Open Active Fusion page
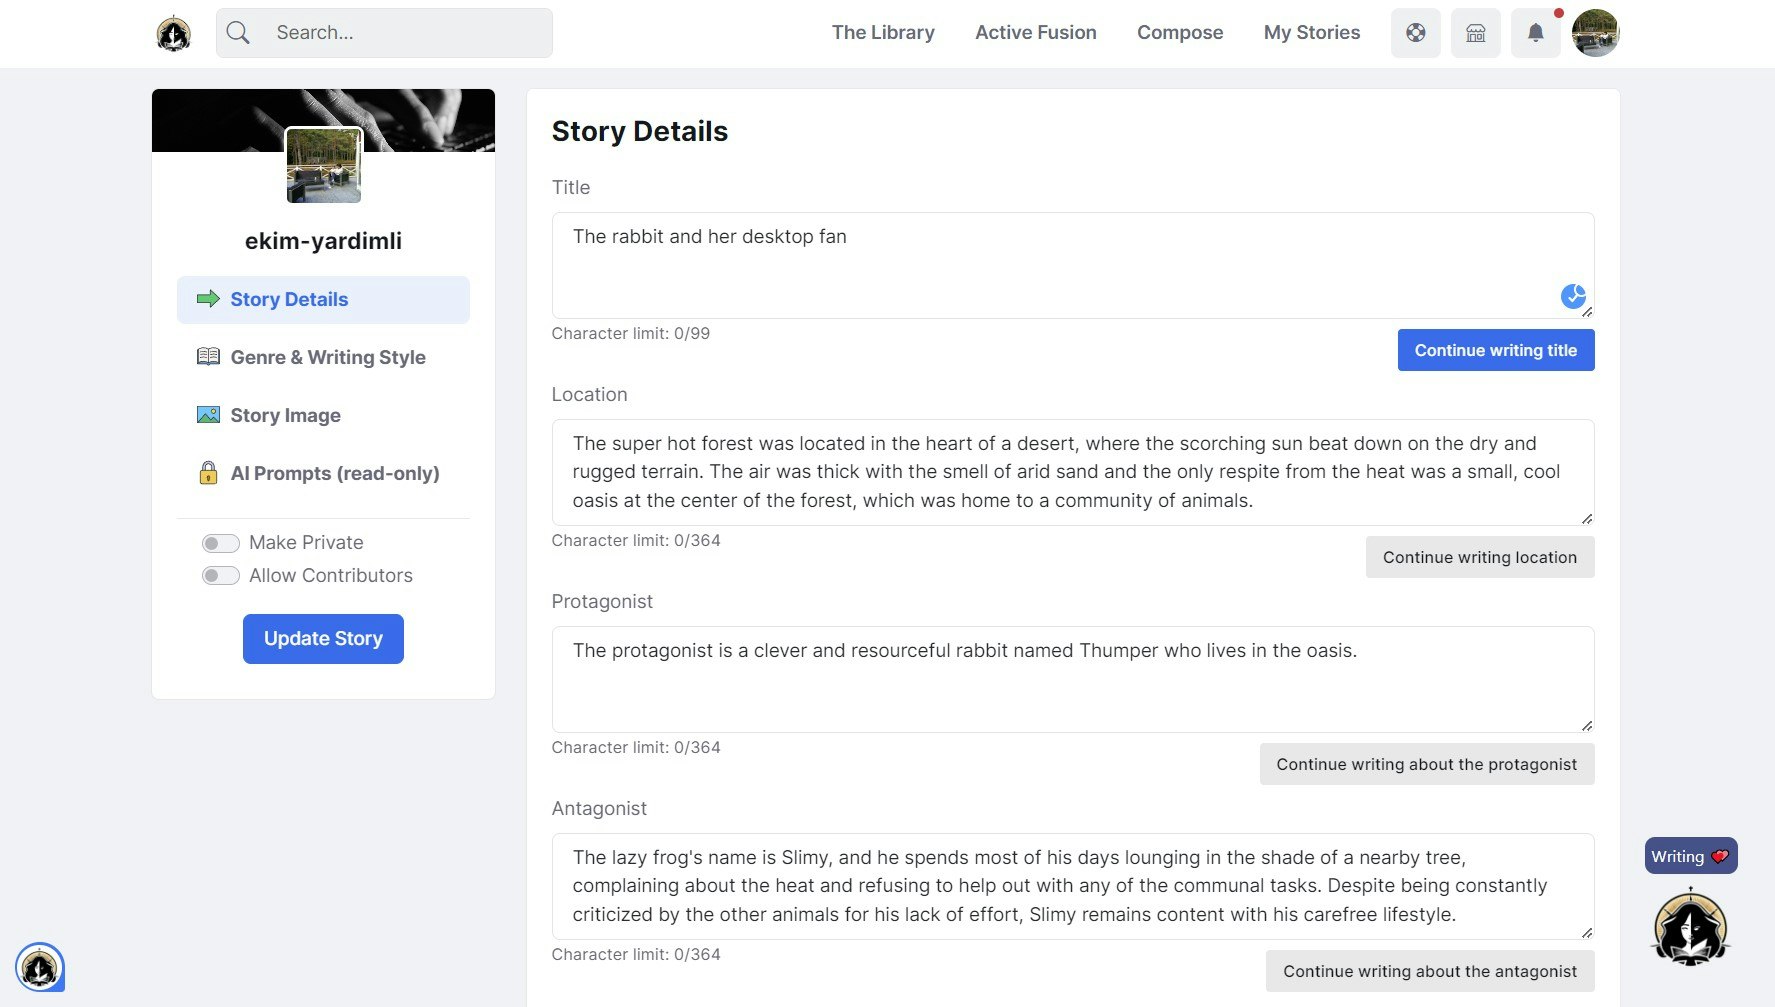The height and width of the screenshot is (1007, 1775). [1036, 33]
